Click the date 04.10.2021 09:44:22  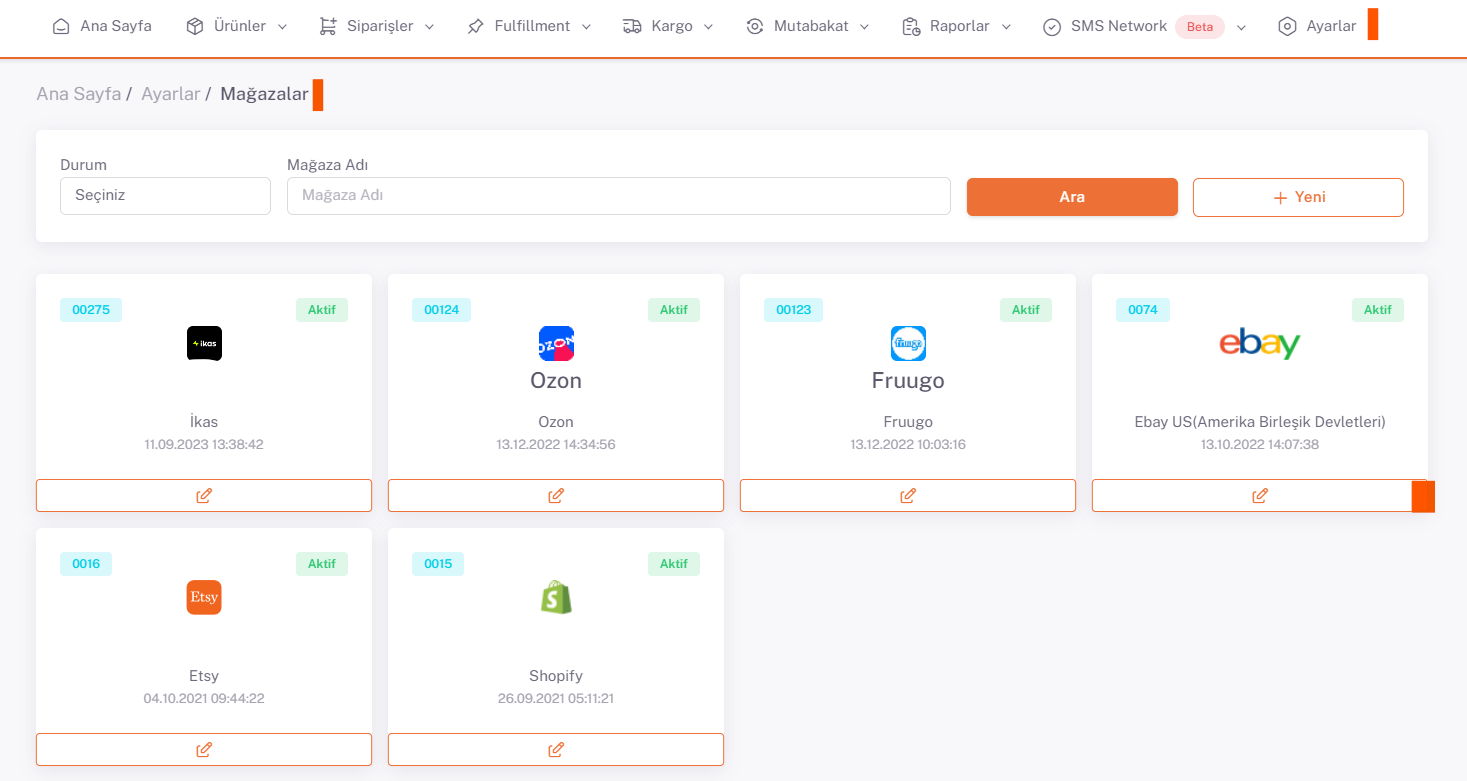[x=204, y=698]
